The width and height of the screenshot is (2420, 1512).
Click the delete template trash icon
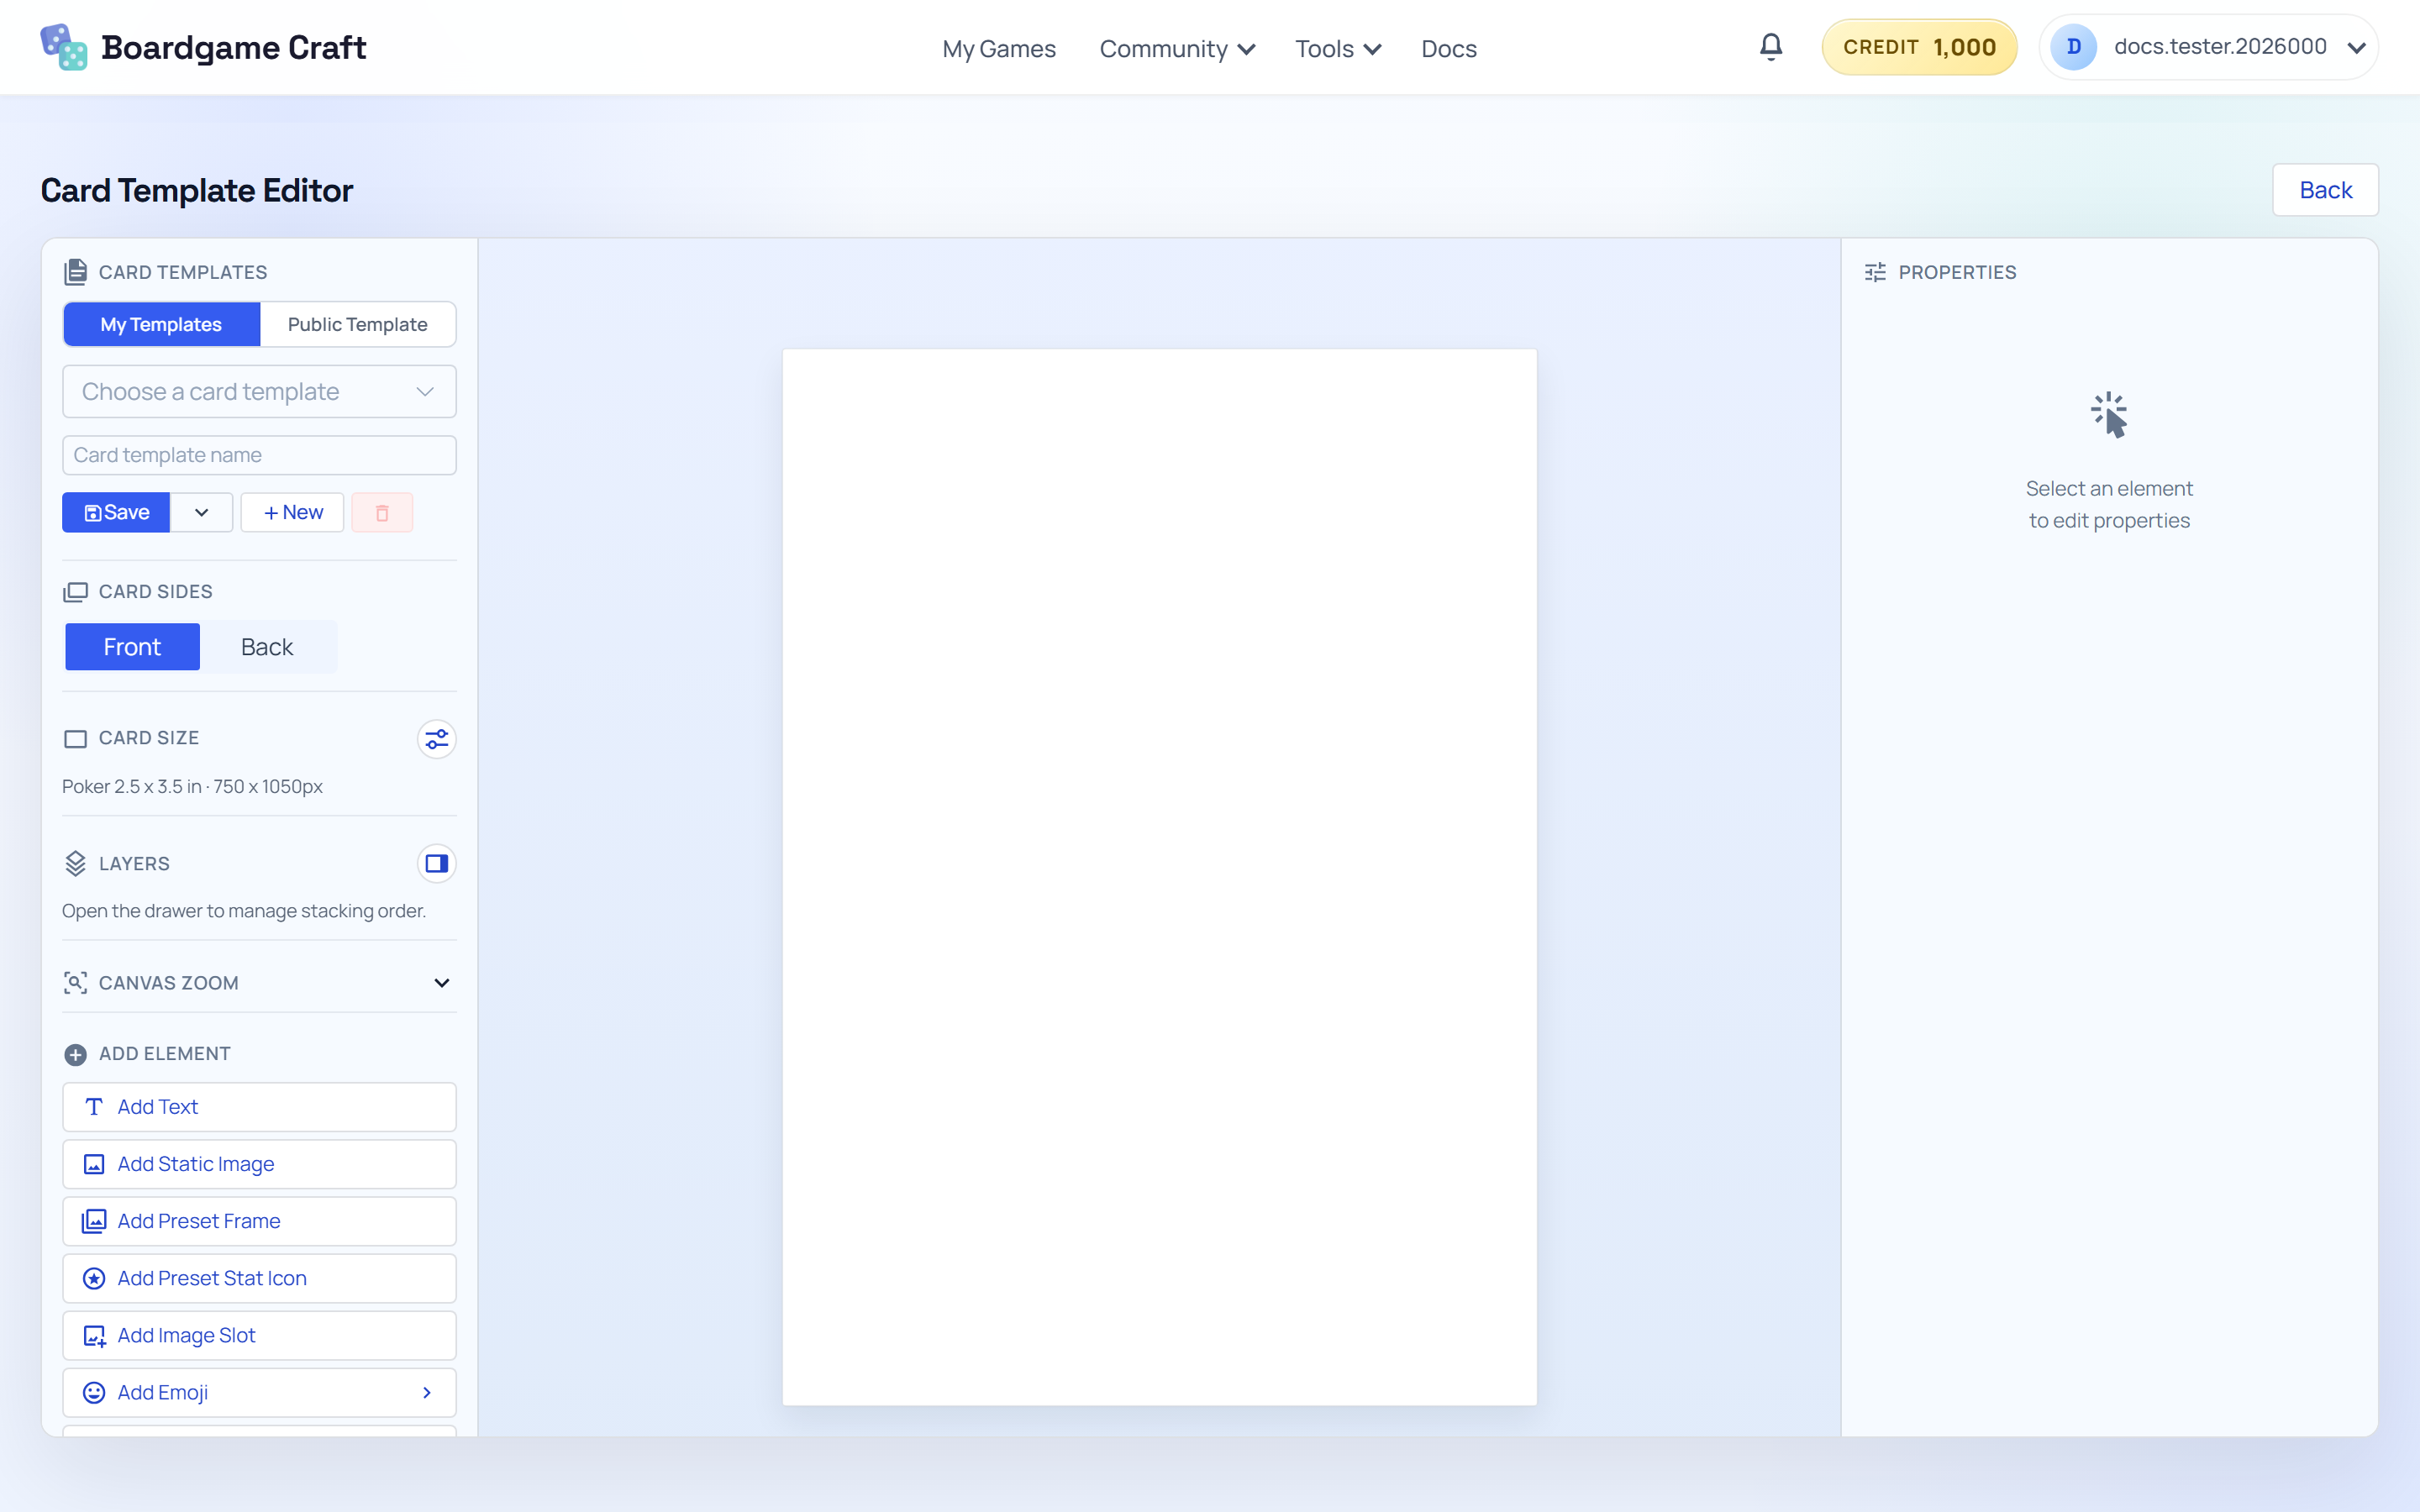pyautogui.click(x=382, y=512)
